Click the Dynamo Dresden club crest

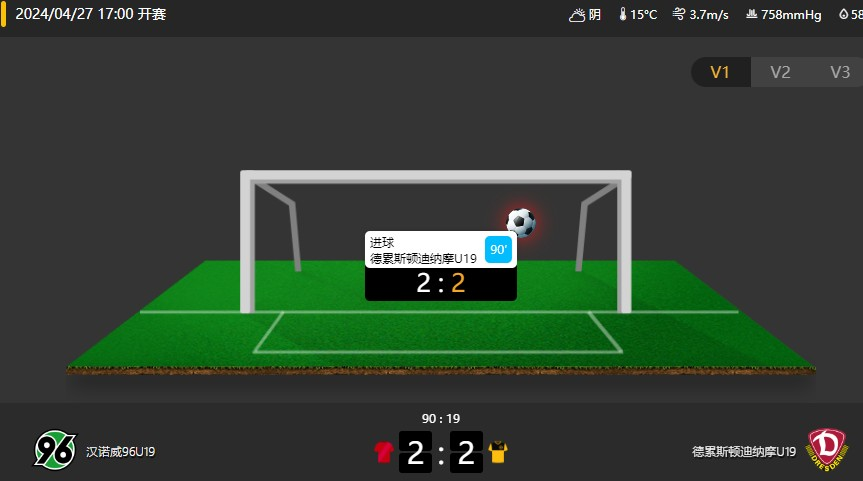pos(826,450)
